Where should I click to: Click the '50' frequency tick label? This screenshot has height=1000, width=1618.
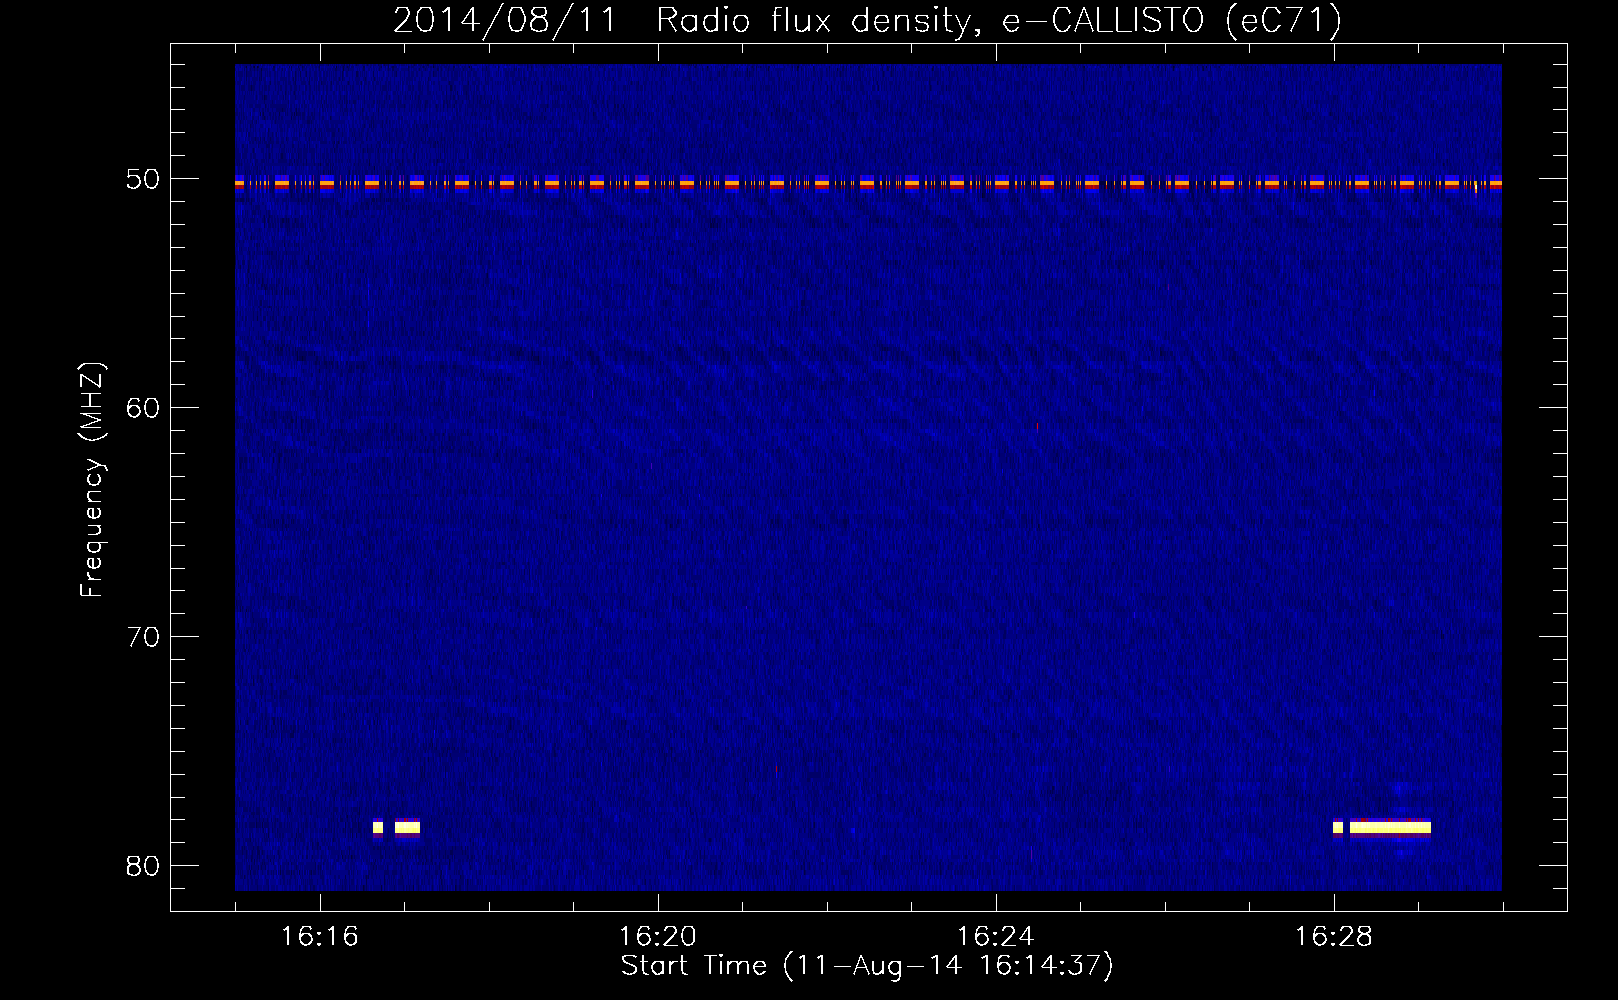coord(143,179)
